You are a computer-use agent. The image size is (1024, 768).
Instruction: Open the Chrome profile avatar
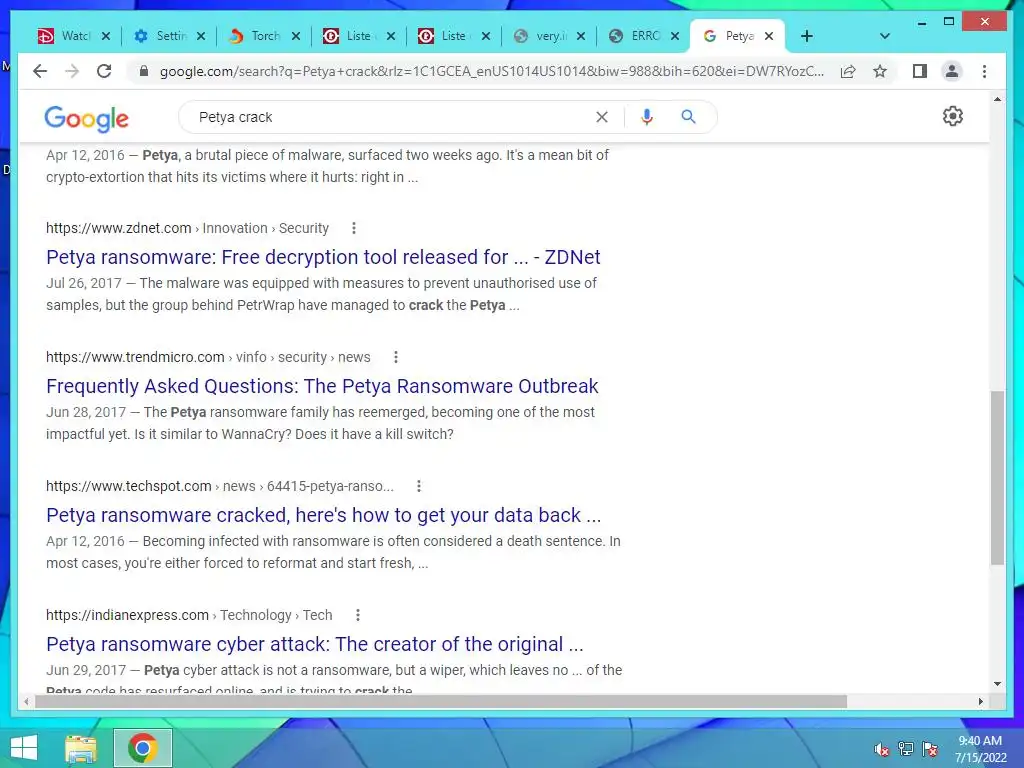point(952,71)
